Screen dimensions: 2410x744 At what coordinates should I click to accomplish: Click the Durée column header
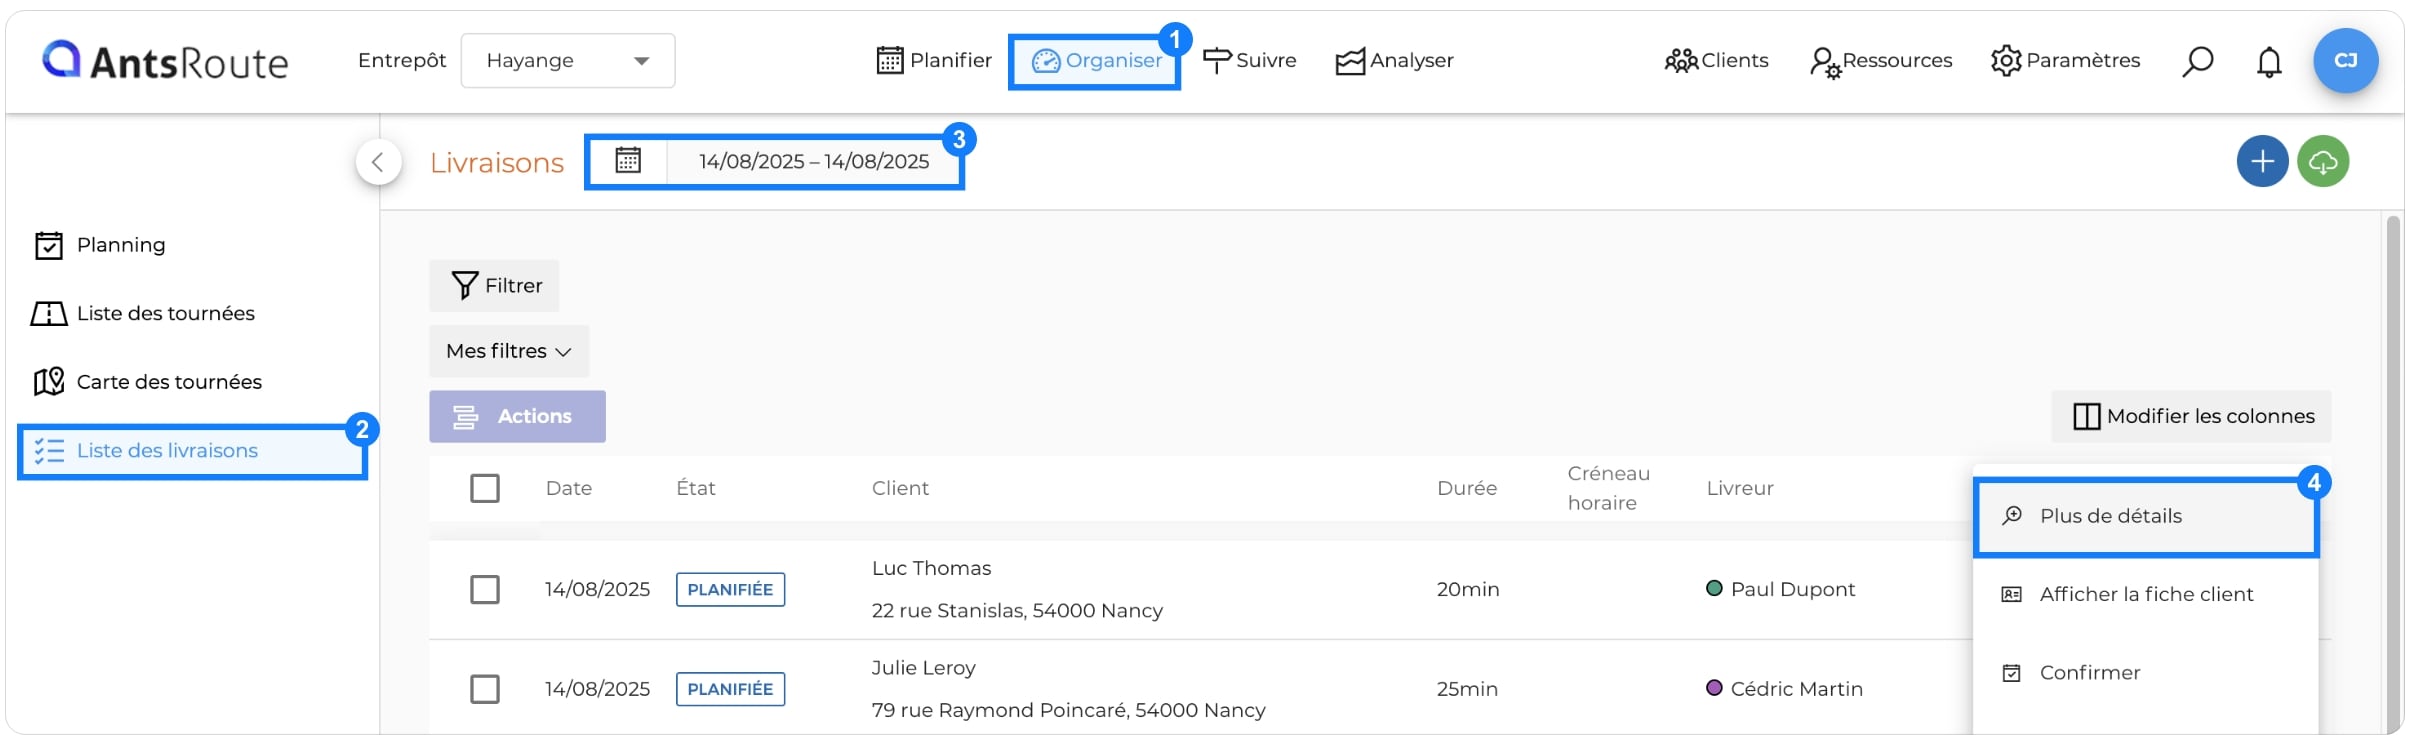(1467, 488)
